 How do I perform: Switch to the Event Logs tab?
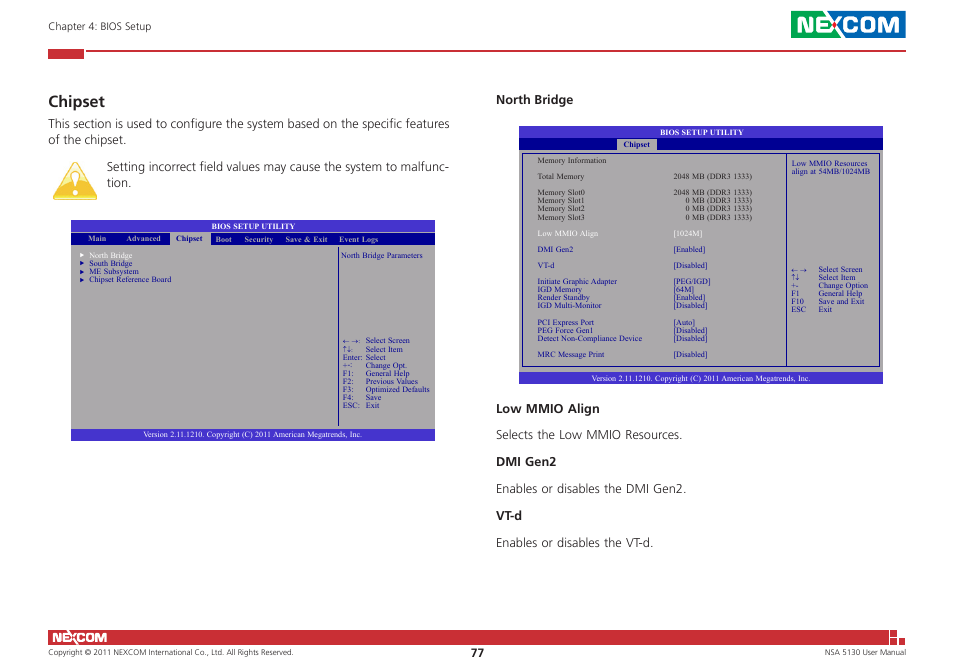coord(358,239)
